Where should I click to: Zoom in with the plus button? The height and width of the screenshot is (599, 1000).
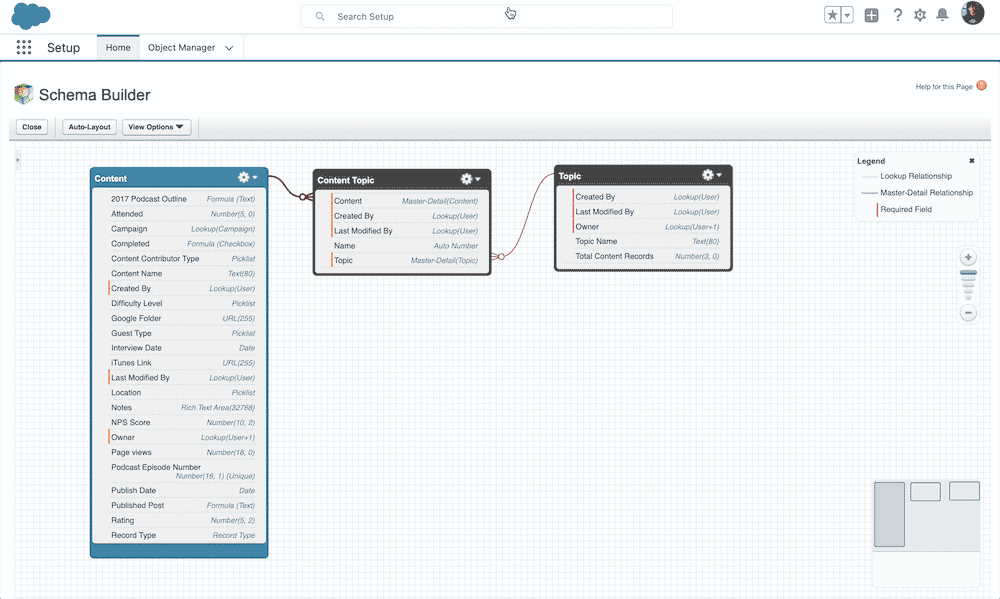pyautogui.click(x=968, y=257)
